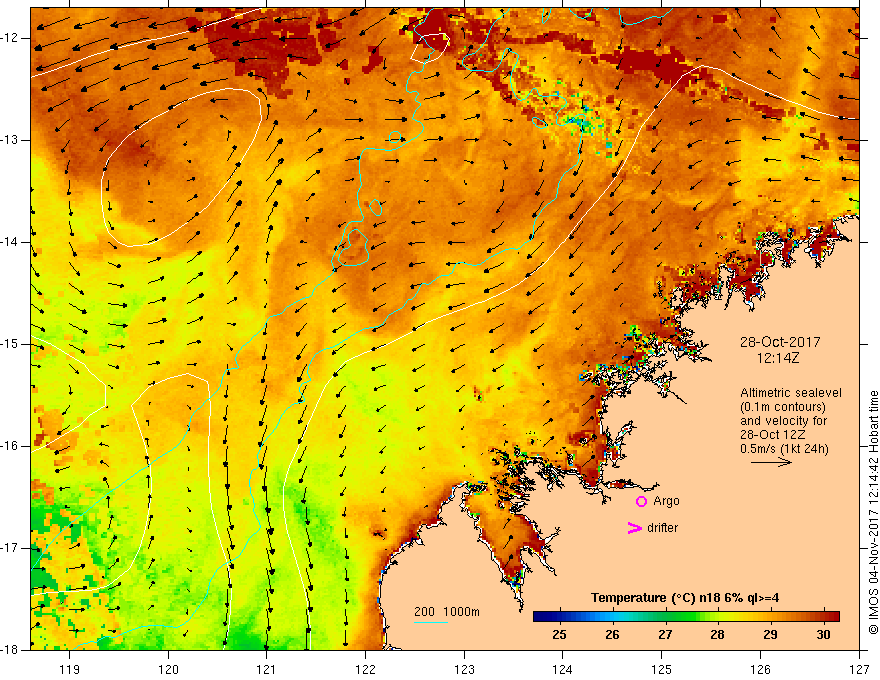Select the date text '28-Oct-2017'

(780, 342)
